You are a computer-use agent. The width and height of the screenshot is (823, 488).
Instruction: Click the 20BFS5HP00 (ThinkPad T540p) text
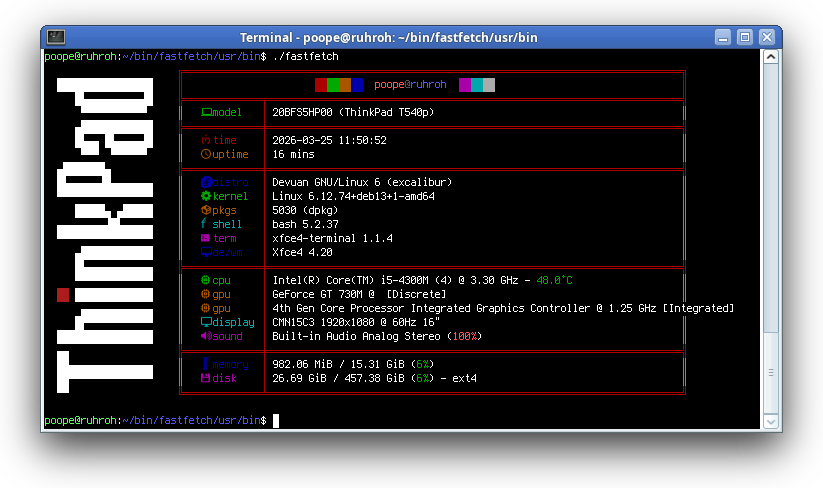pos(353,112)
